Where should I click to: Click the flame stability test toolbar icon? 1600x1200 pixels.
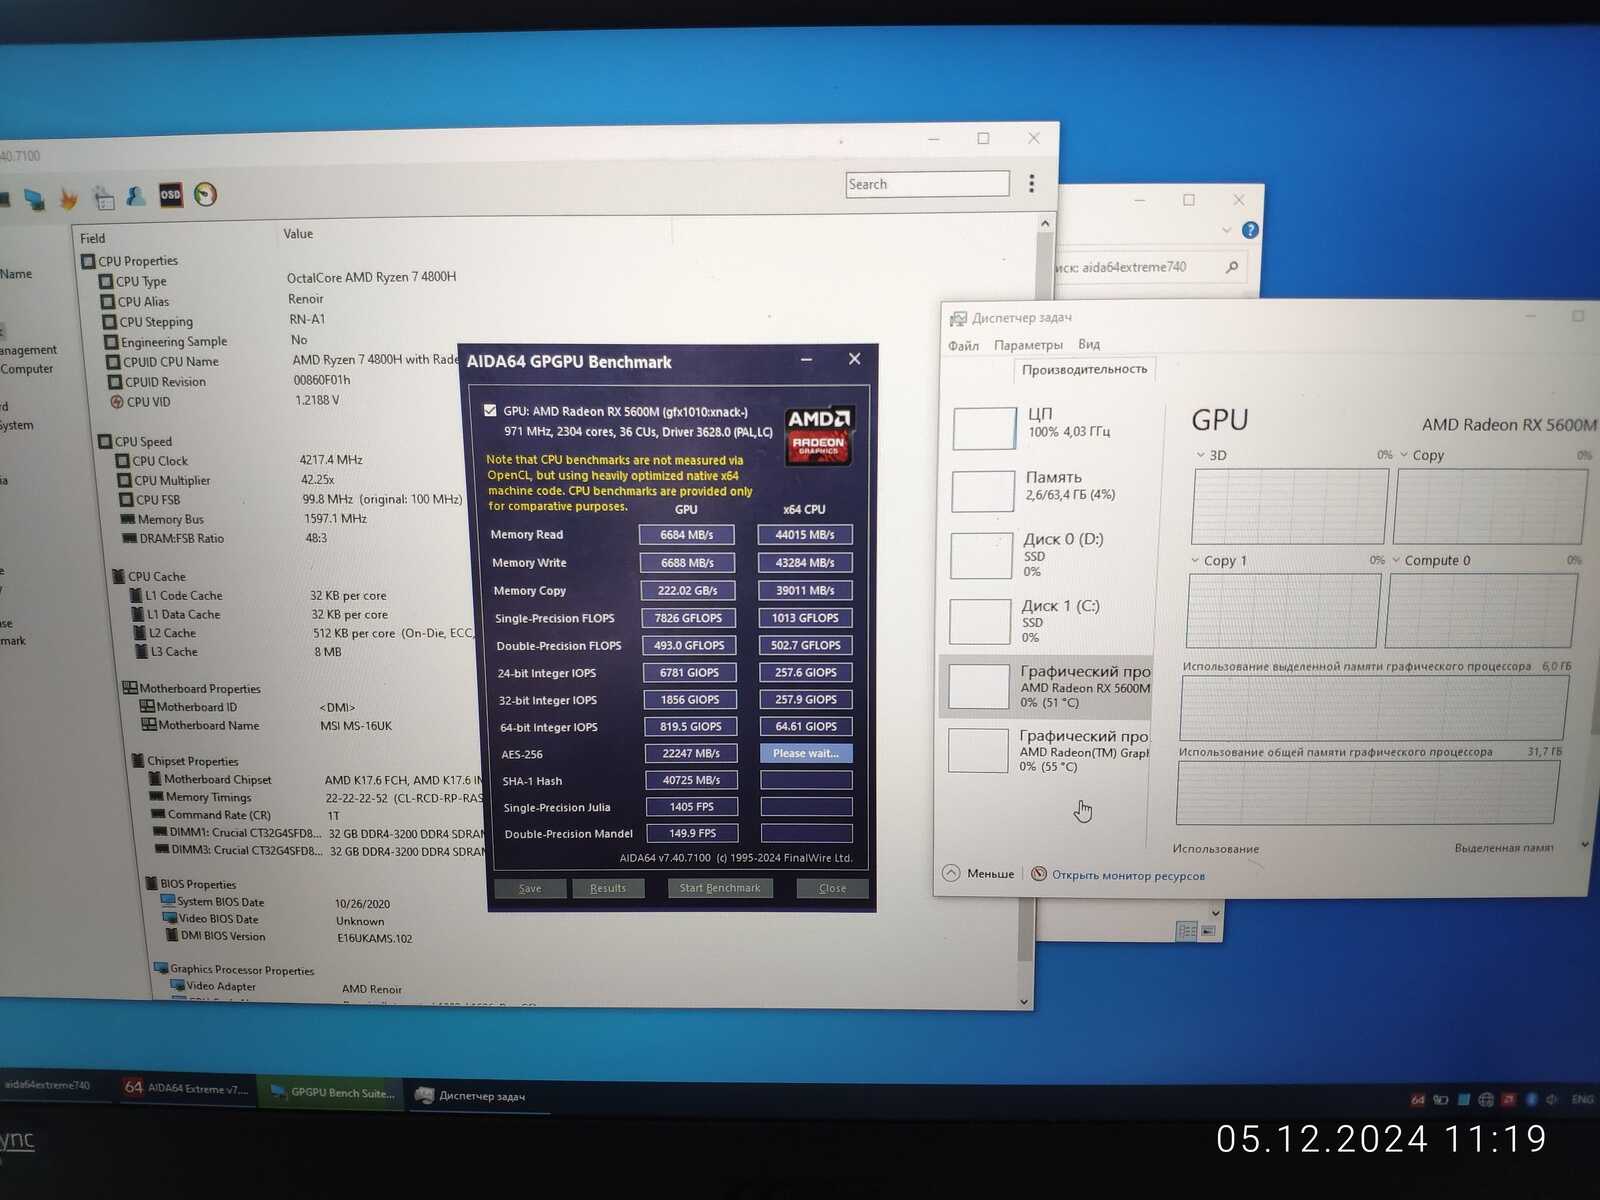pos(68,198)
